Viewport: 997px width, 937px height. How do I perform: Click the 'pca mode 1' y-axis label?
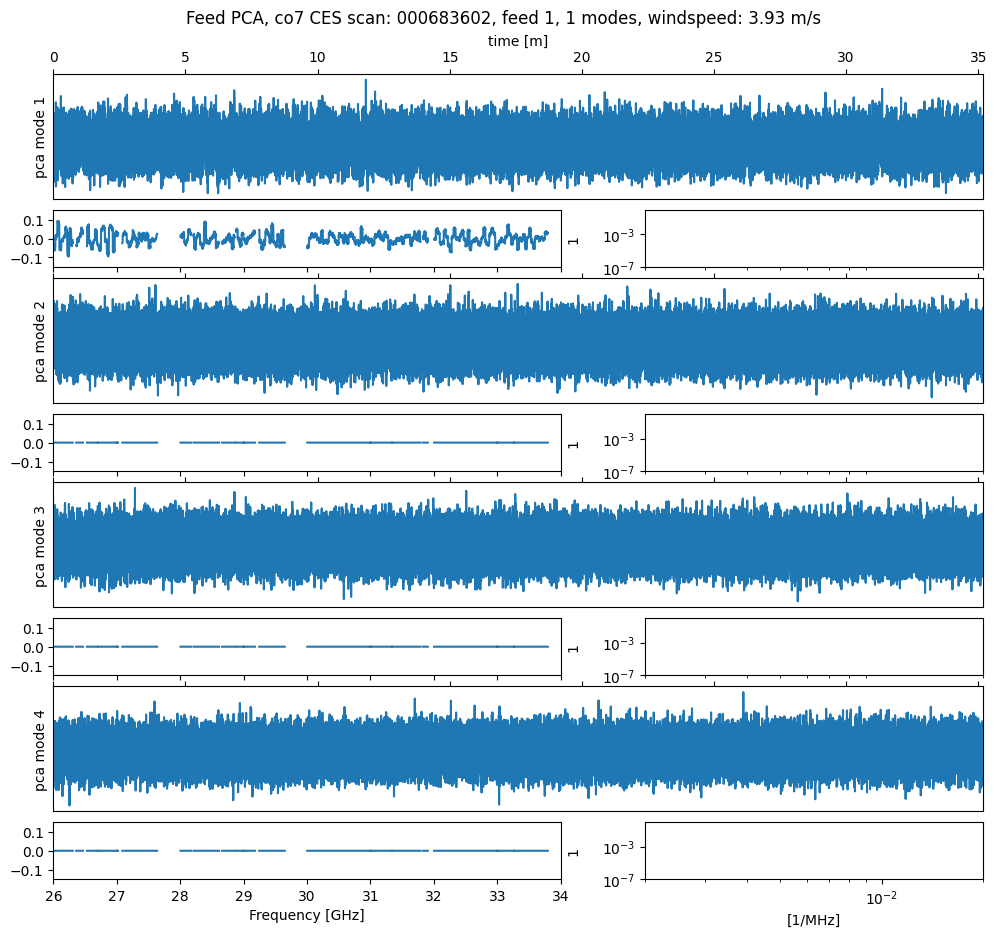click(40, 137)
